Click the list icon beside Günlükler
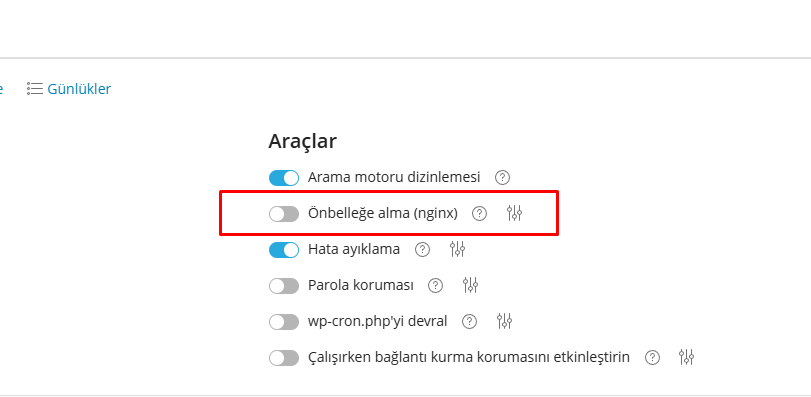 pos(35,88)
